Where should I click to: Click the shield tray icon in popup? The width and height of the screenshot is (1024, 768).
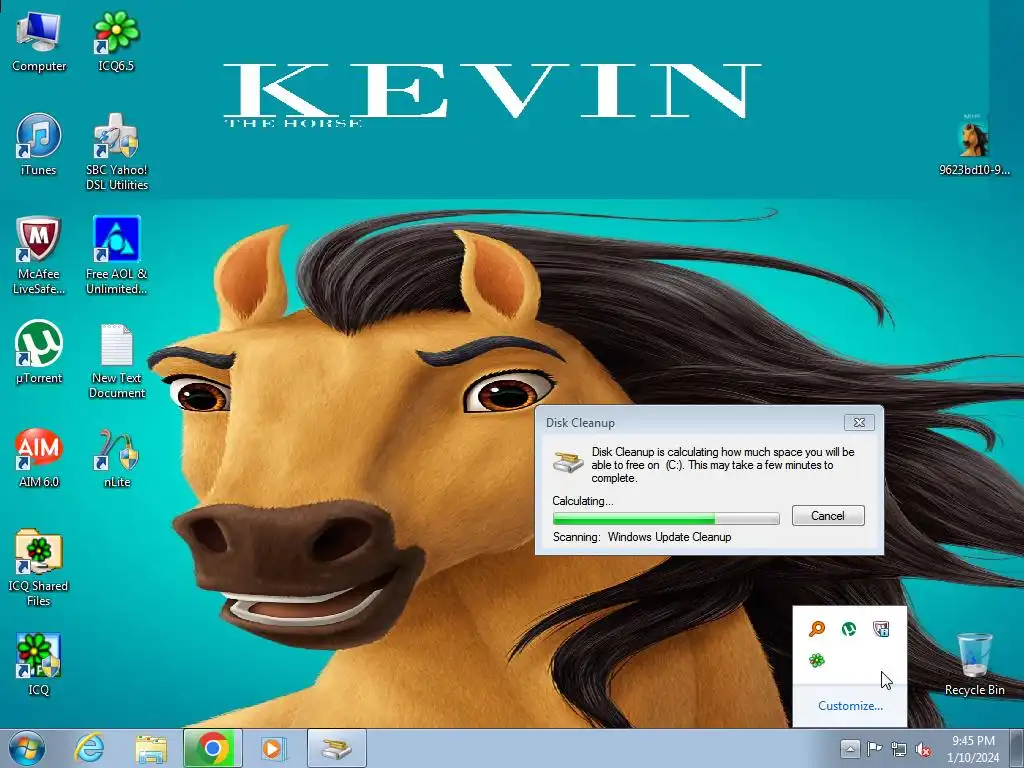coord(881,629)
